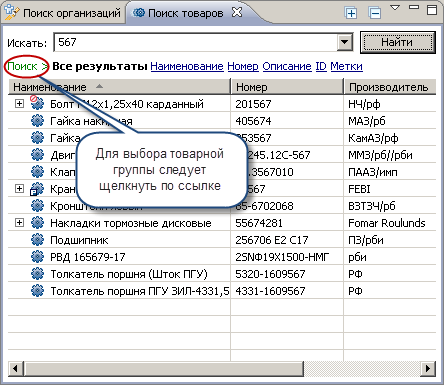Click gear icon of ПААЗ/имп row
This screenshot has width=444, height=385.
point(37,171)
